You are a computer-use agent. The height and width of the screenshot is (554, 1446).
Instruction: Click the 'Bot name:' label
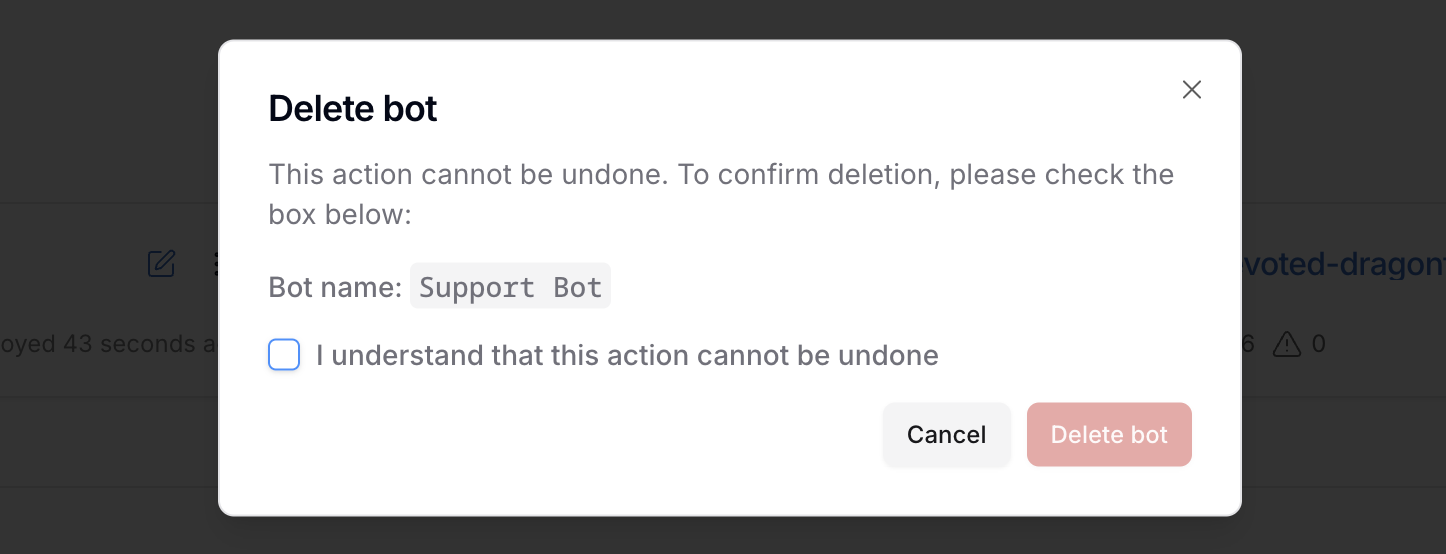coord(335,288)
